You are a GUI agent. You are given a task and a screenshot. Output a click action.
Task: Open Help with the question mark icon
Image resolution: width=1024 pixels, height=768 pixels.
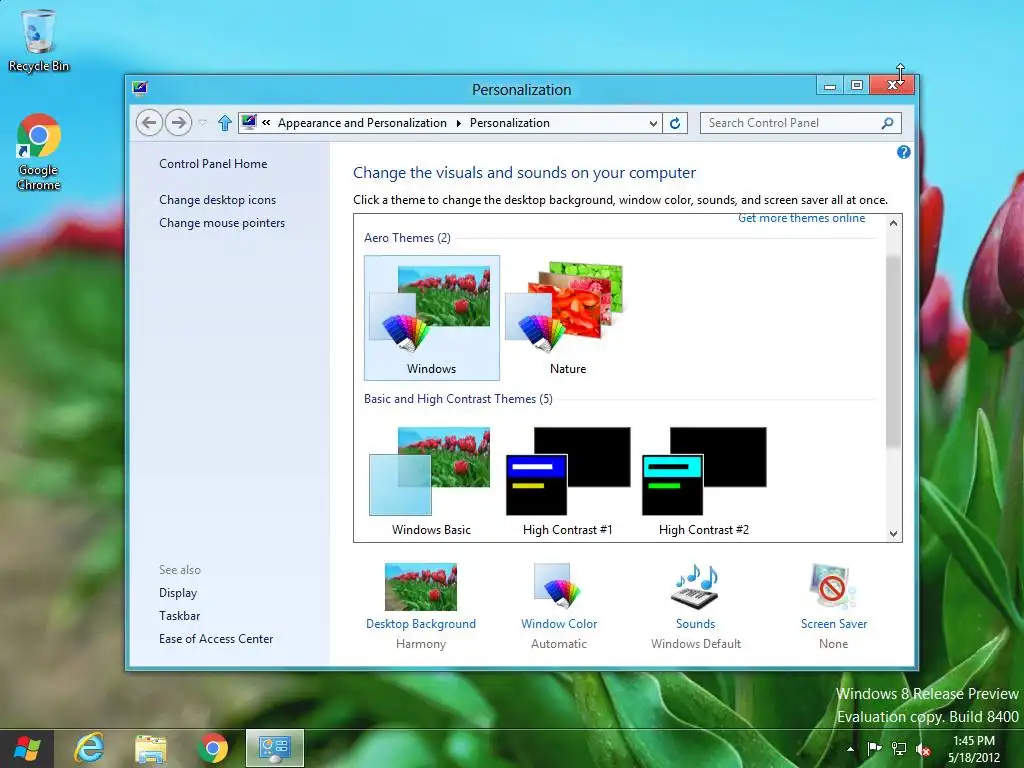pyautogui.click(x=903, y=152)
